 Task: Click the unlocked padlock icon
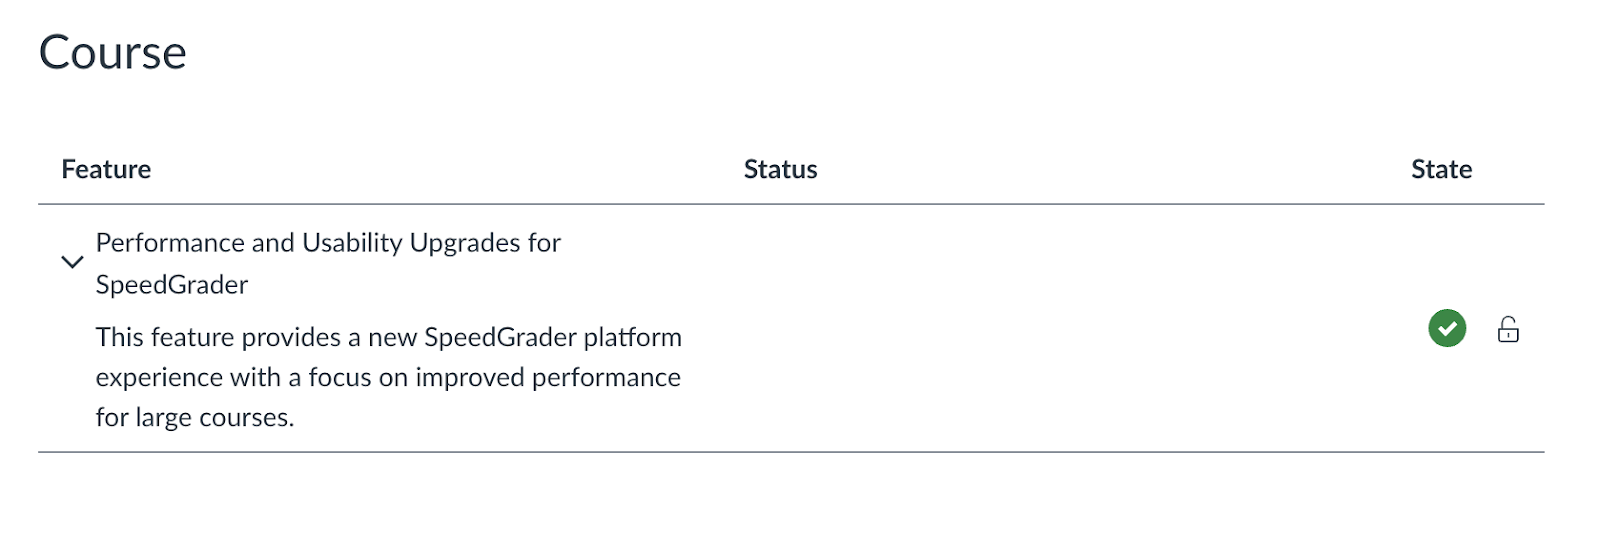click(1508, 329)
